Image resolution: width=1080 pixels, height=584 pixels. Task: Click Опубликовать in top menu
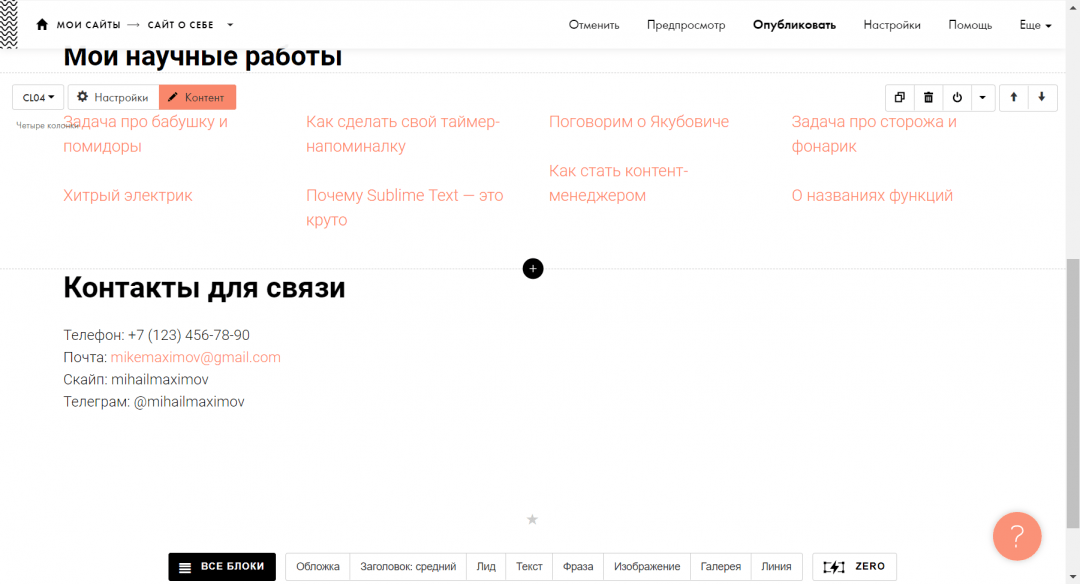pyautogui.click(x=794, y=25)
